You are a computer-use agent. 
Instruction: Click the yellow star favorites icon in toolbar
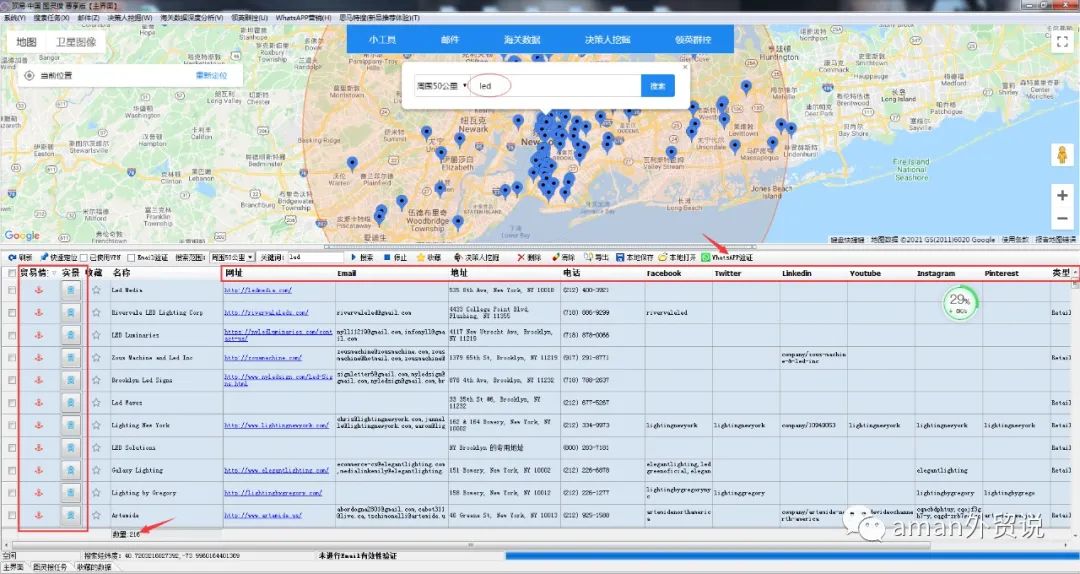(x=420, y=257)
